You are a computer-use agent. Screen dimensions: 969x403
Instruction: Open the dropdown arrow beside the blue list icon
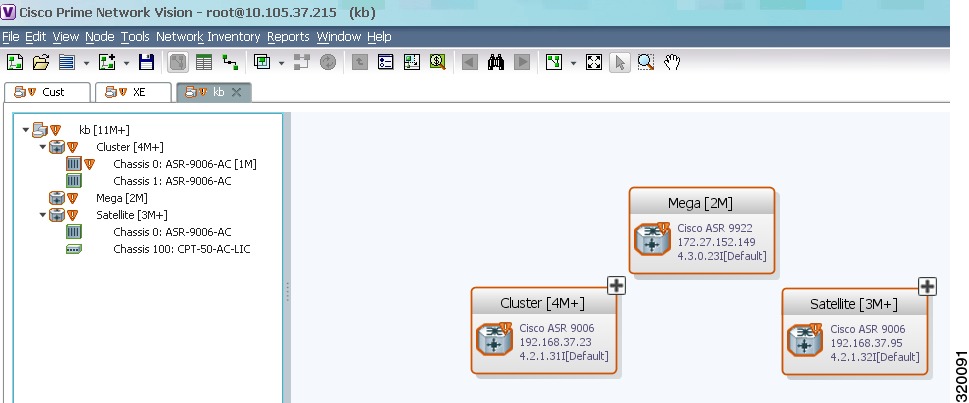[86, 62]
